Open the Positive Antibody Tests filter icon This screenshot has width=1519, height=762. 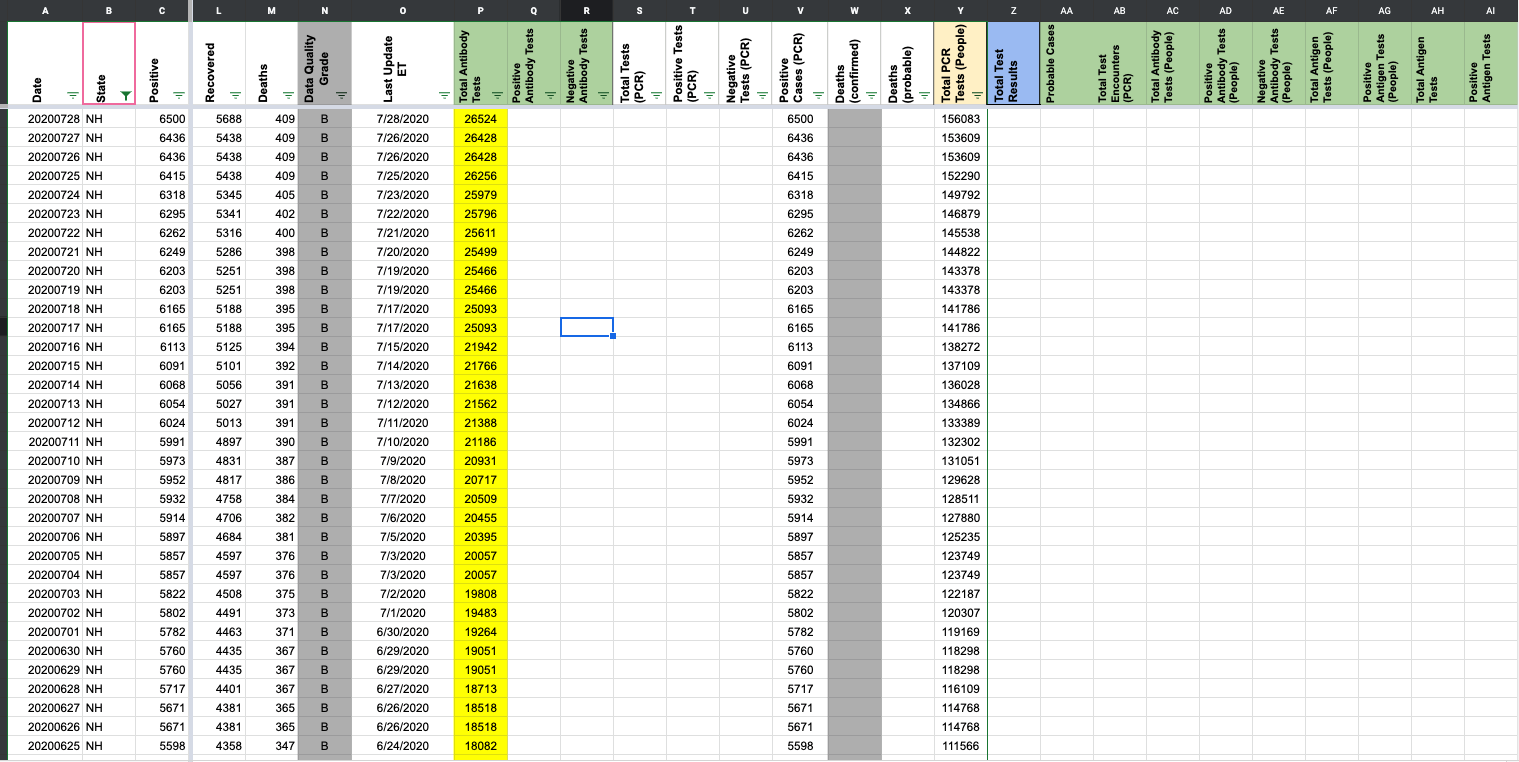550,95
